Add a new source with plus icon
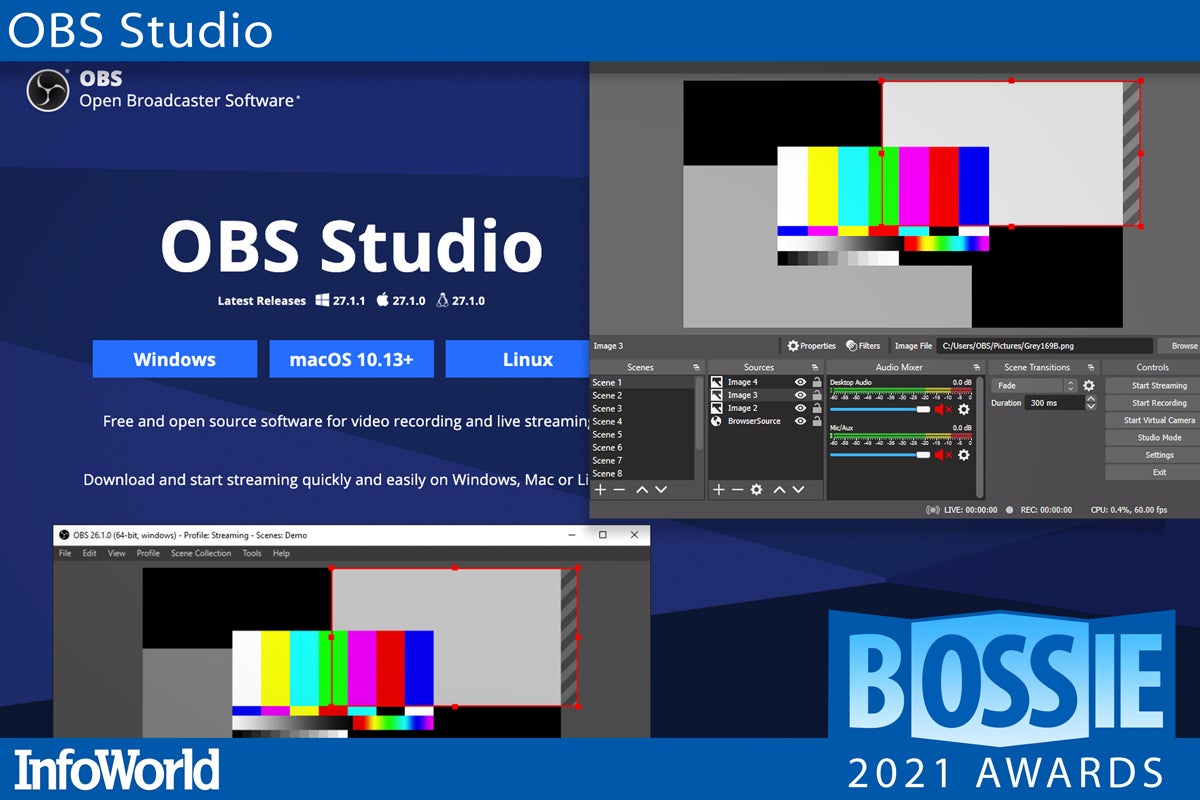 click(x=718, y=489)
